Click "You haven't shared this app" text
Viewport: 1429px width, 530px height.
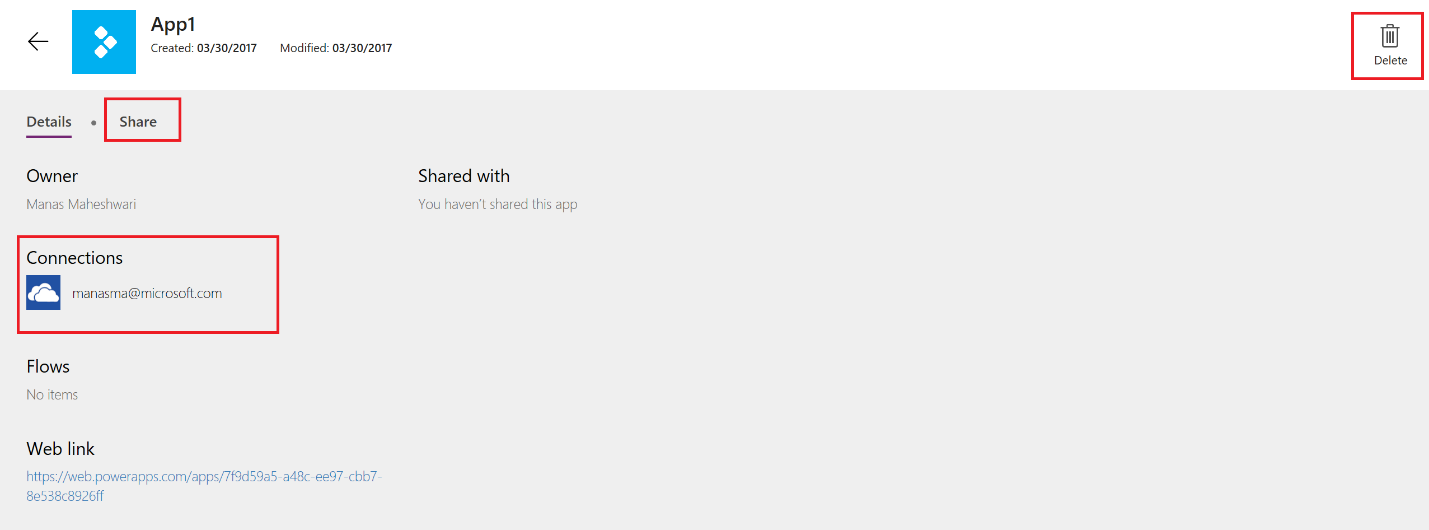coord(498,204)
